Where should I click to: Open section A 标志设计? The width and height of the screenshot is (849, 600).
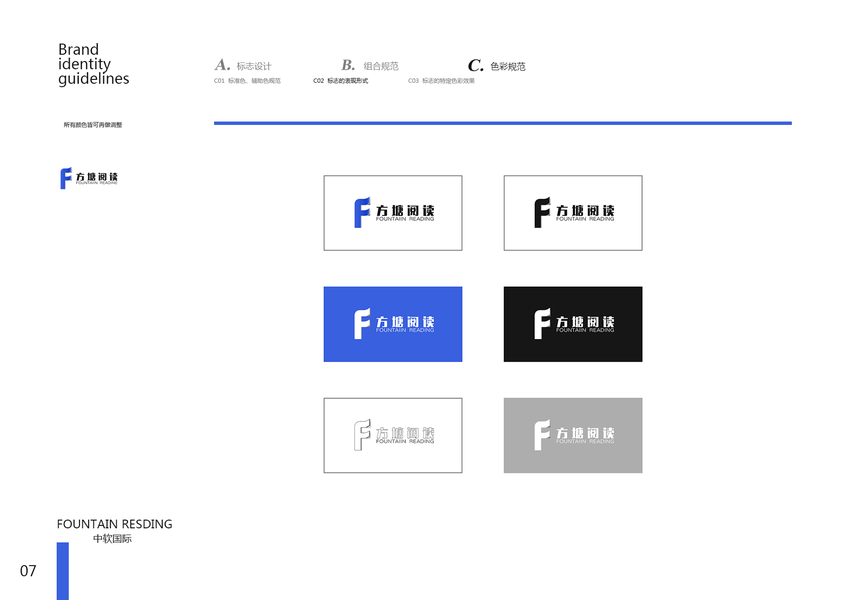click(x=254, y=67)
